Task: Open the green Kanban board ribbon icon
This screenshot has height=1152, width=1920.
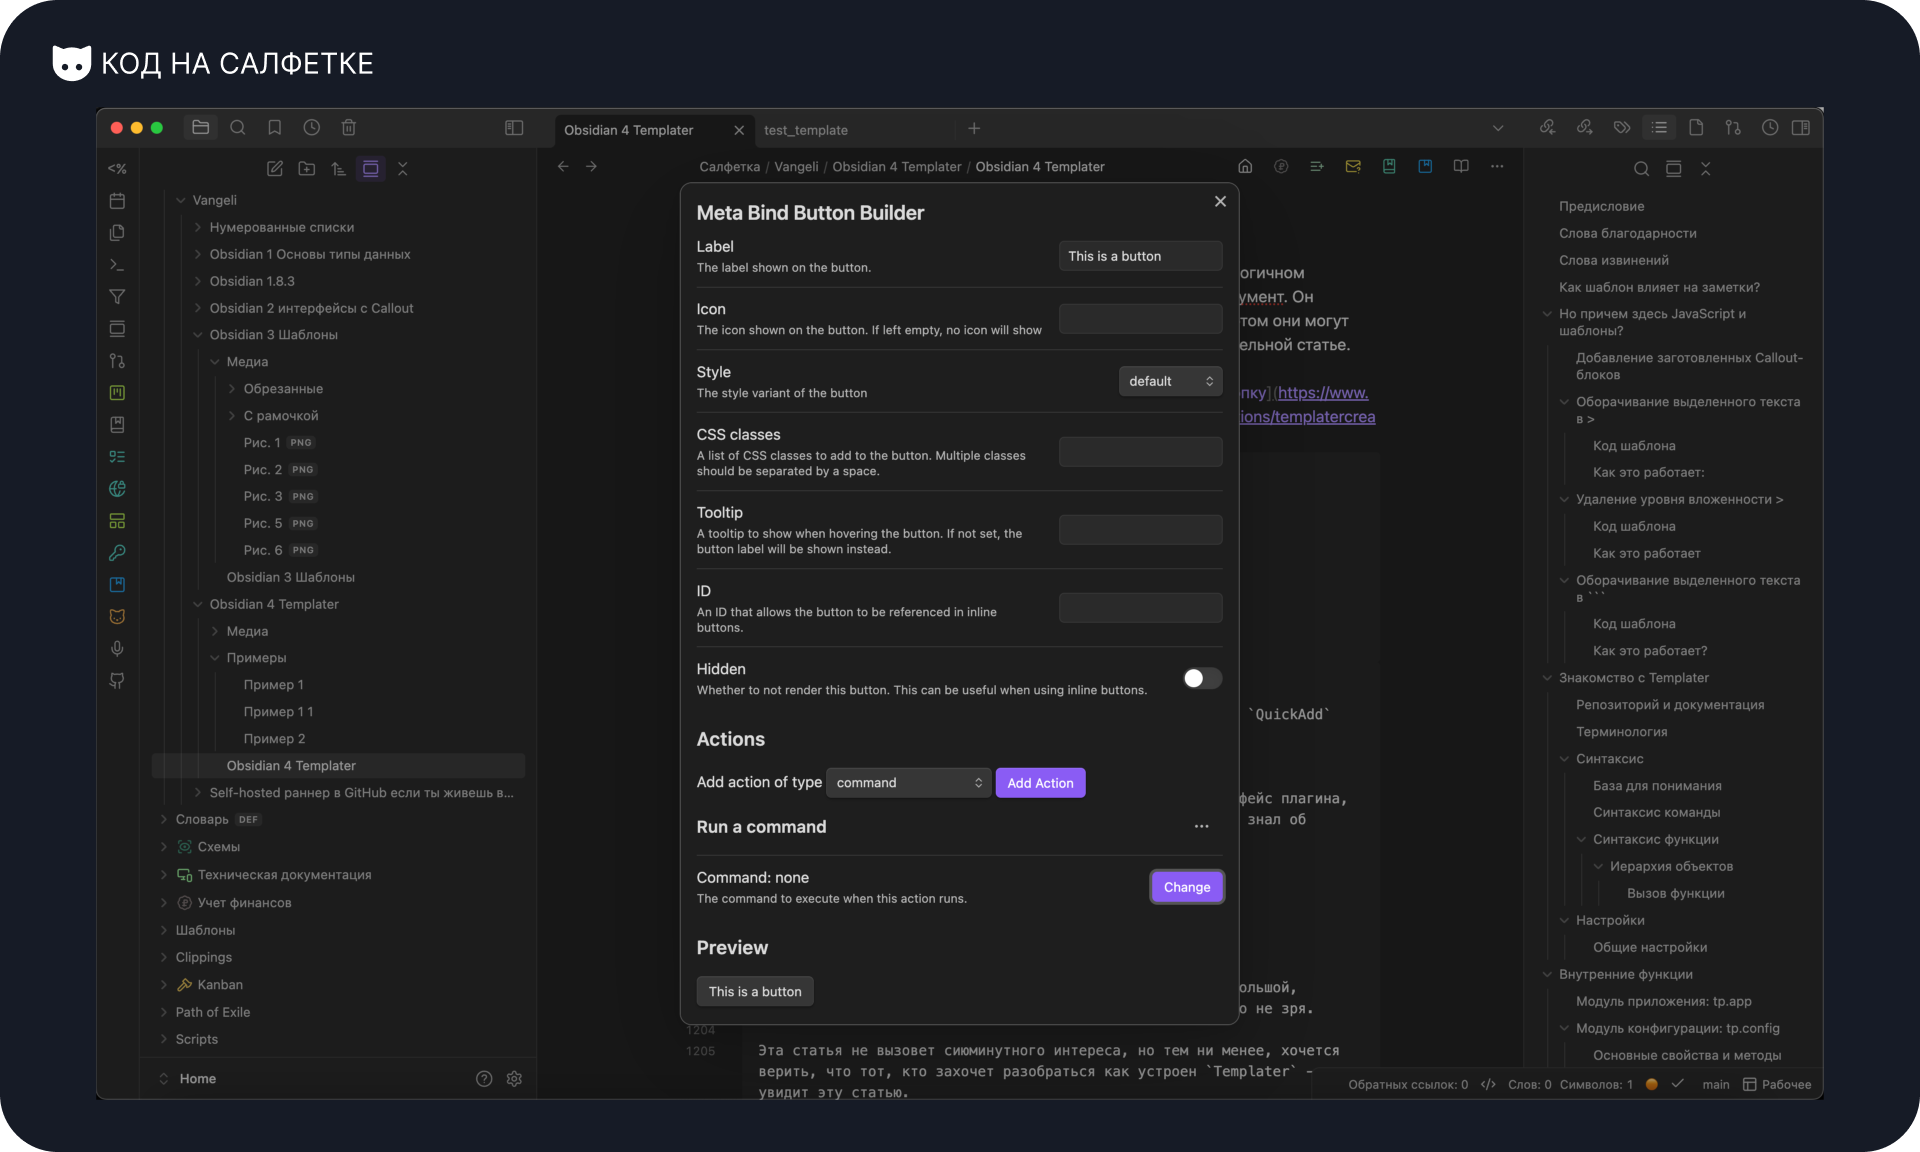Action: 117,393
